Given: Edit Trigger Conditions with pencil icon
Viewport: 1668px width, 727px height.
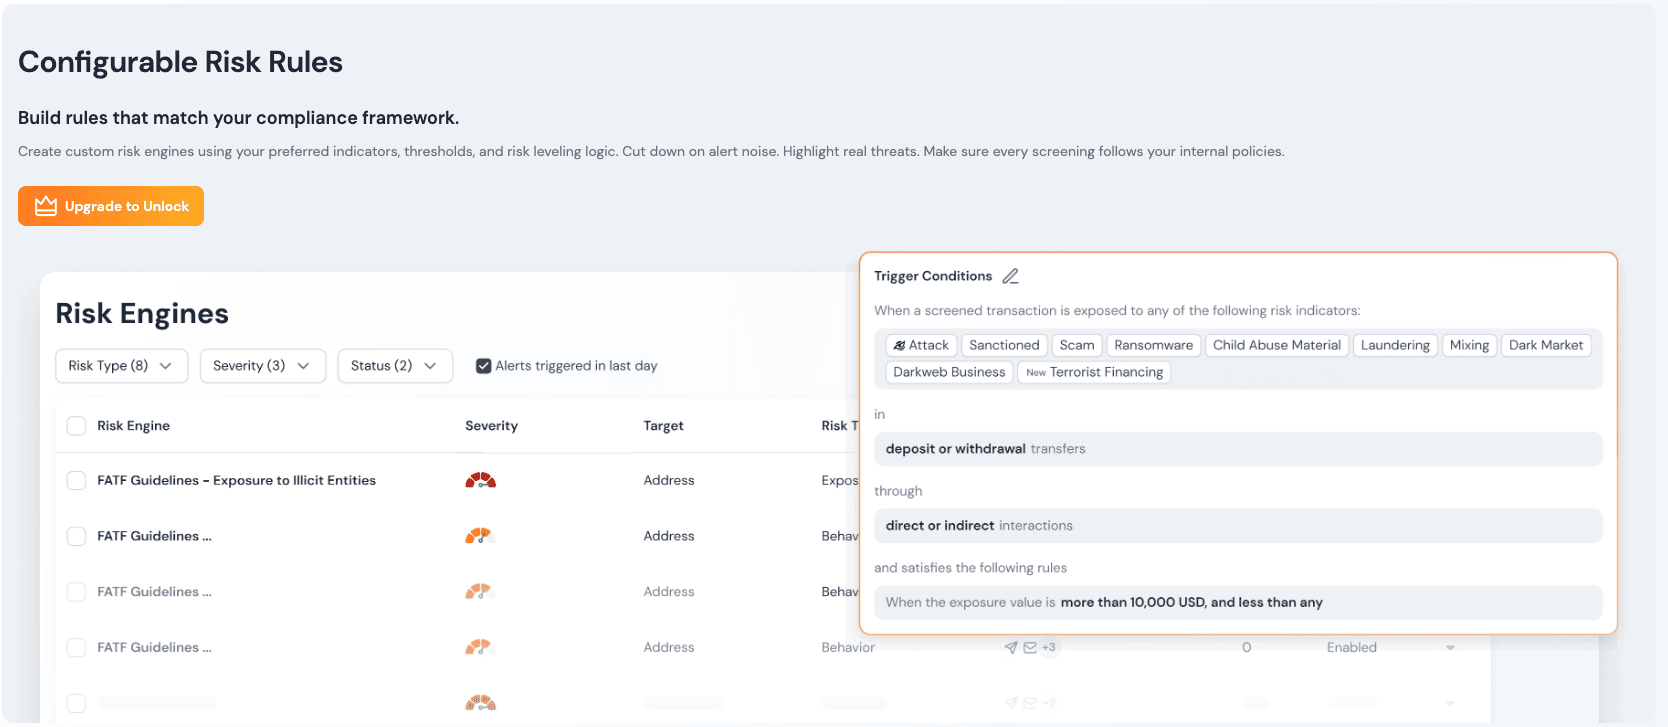Looking at the screenshot, I should pyautogui.click(x=1011, y=276).
